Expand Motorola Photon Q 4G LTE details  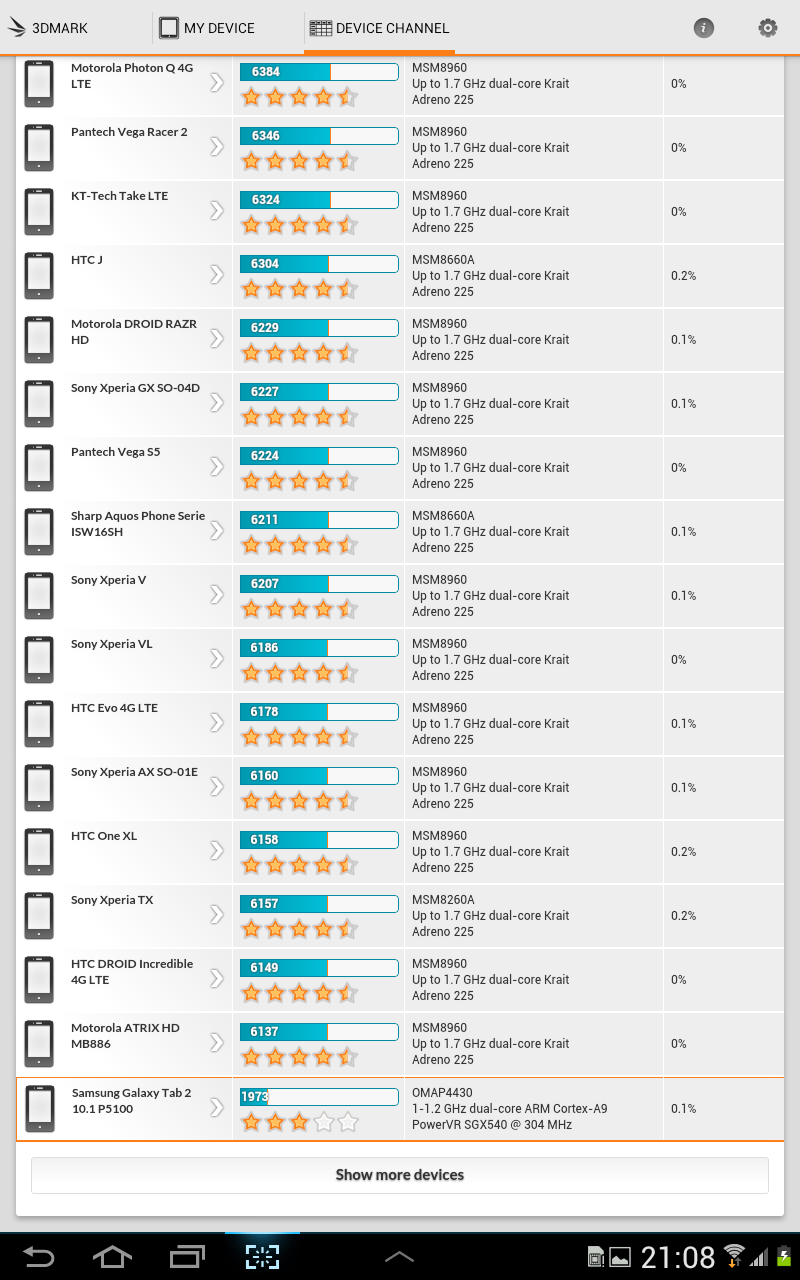pyautogui.click(x=216, y=83)
